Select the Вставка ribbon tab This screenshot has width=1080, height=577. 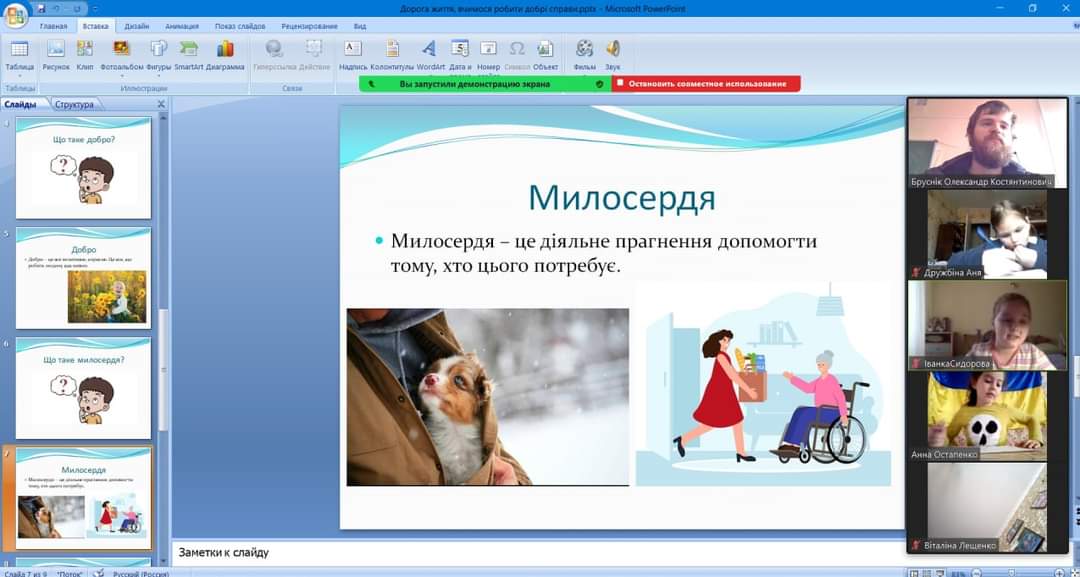click(x=95, y=26)
